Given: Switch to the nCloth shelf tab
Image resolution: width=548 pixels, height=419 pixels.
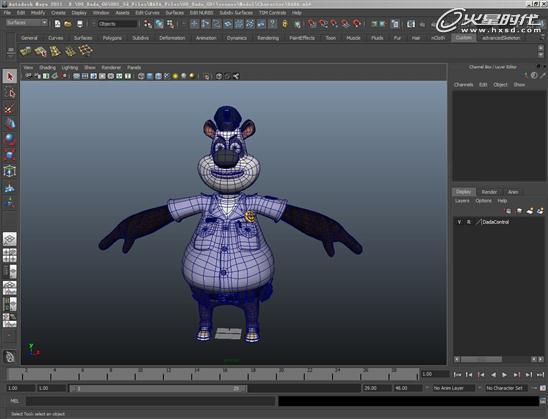Looking at the screenshot, I should click(x=438, y=38).
